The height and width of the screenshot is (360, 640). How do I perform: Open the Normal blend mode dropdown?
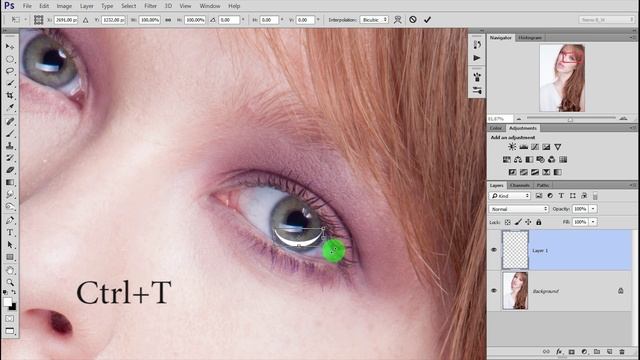coord(518,209)
